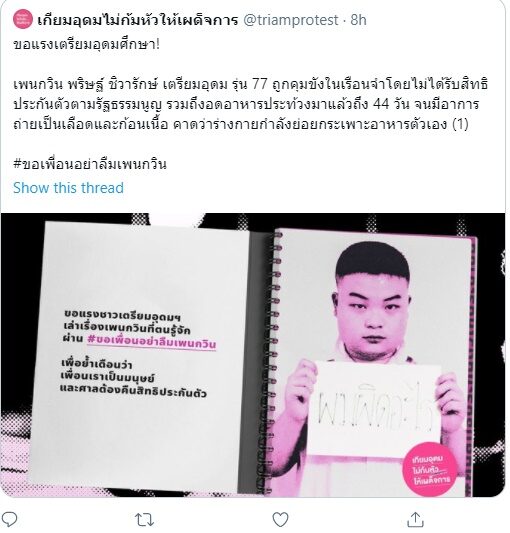The image size is (510, 533).
Task: Click the line และศาลต้องคืนสิทธิประกันตัว on left page
Action: 133,391
